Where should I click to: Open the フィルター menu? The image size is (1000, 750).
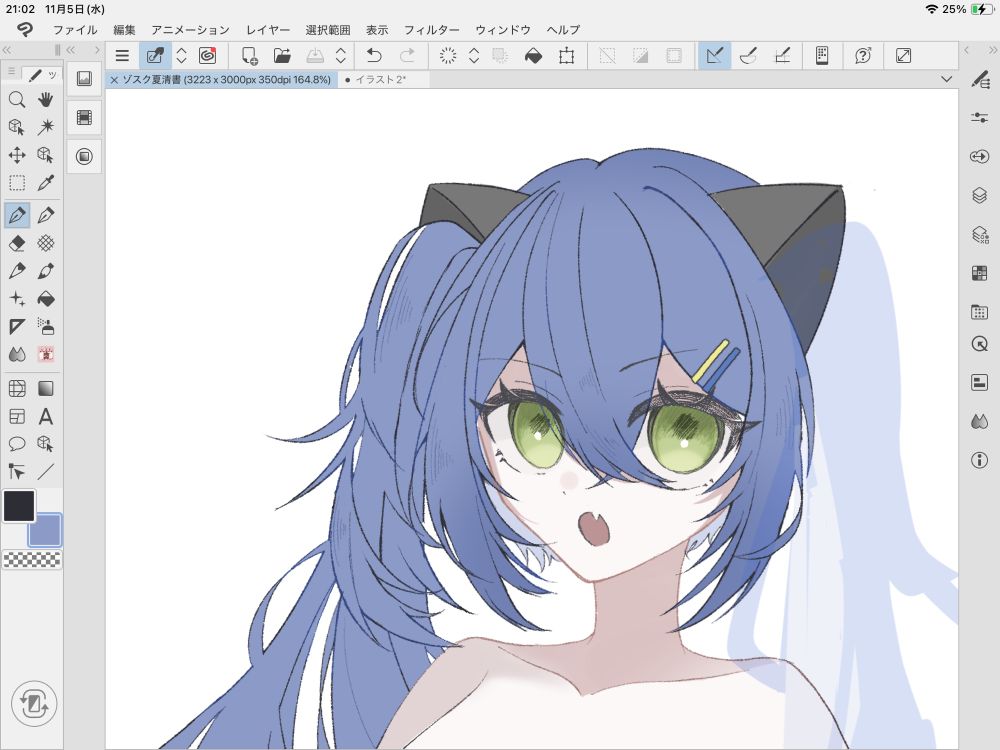pyautogui.click(x=431, y=30)
